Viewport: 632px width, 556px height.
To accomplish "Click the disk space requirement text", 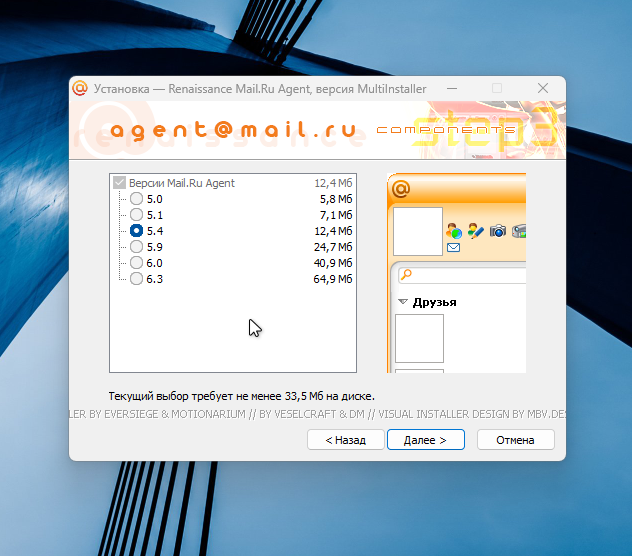I will [241, 396].
